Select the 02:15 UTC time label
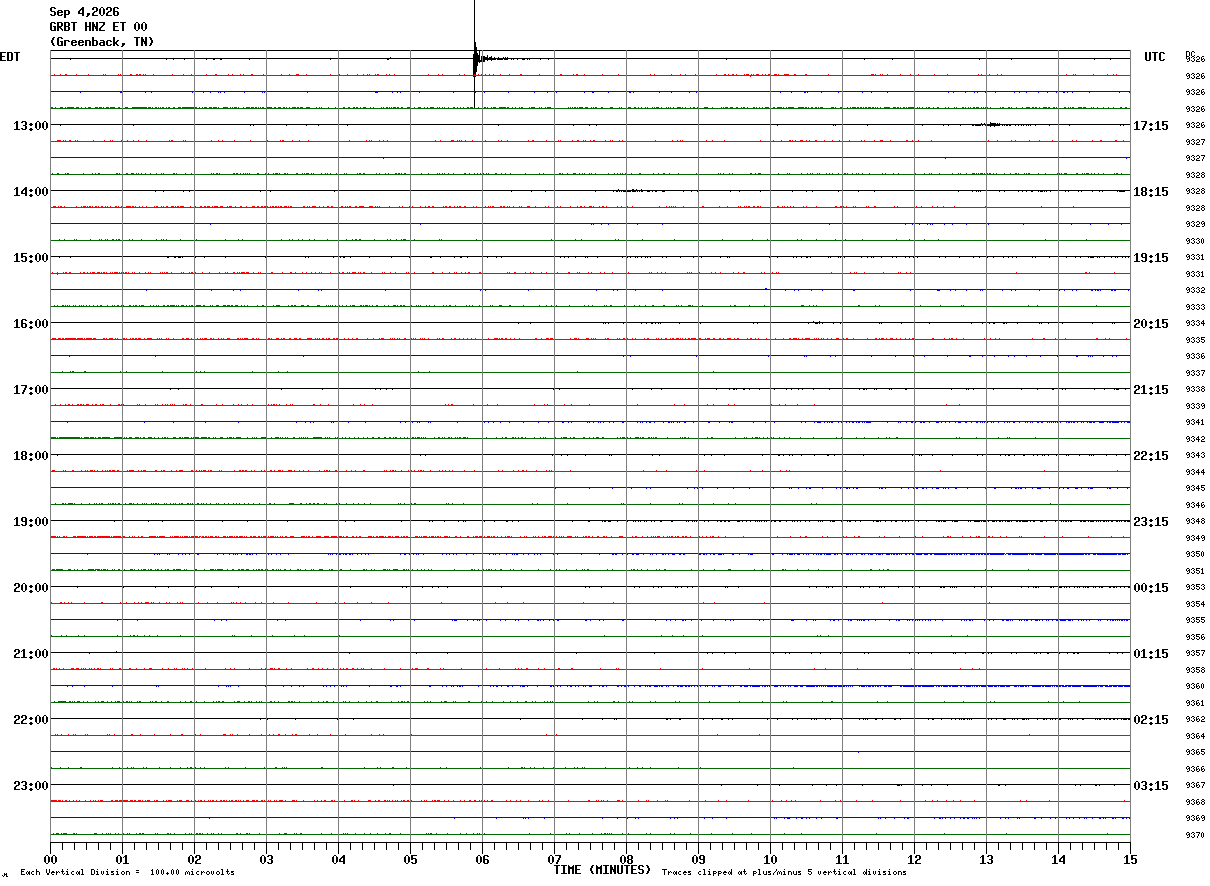 pos(1151,720)
